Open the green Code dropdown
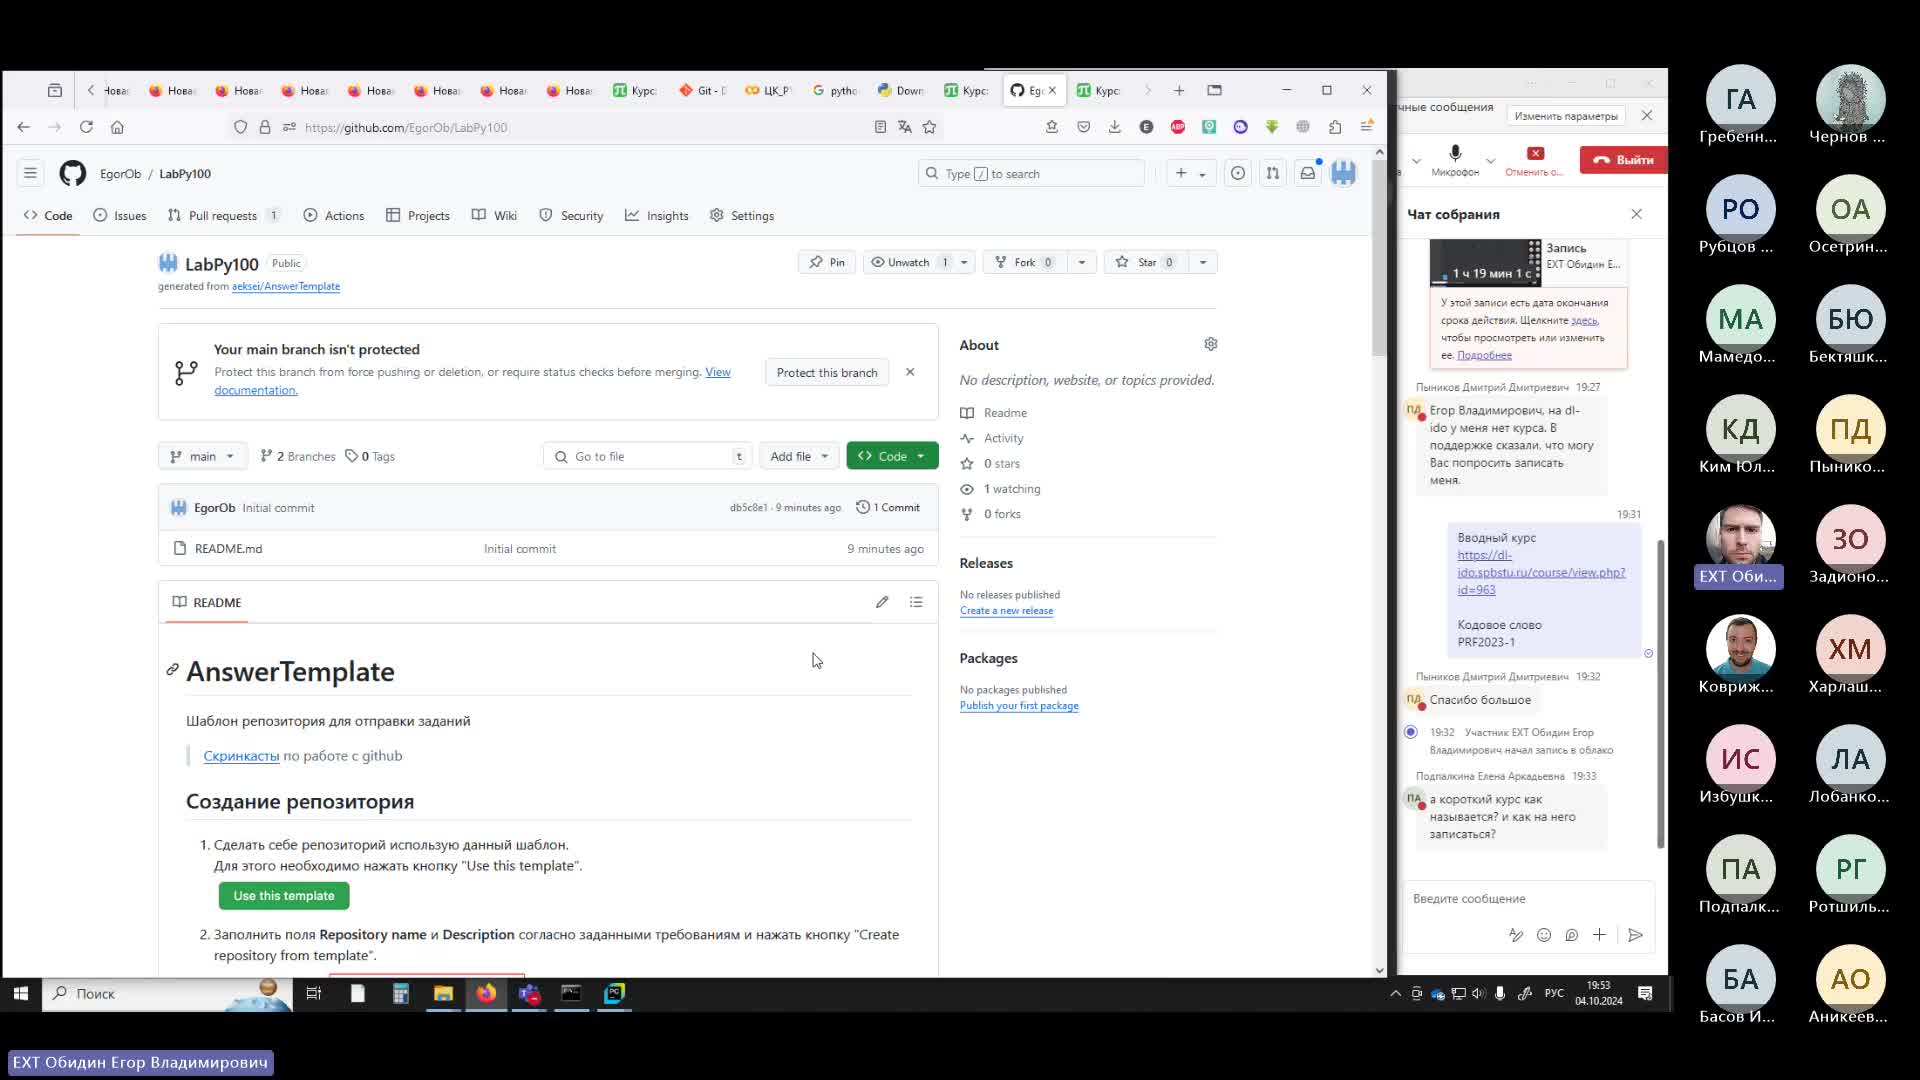 tap(892, 456)
